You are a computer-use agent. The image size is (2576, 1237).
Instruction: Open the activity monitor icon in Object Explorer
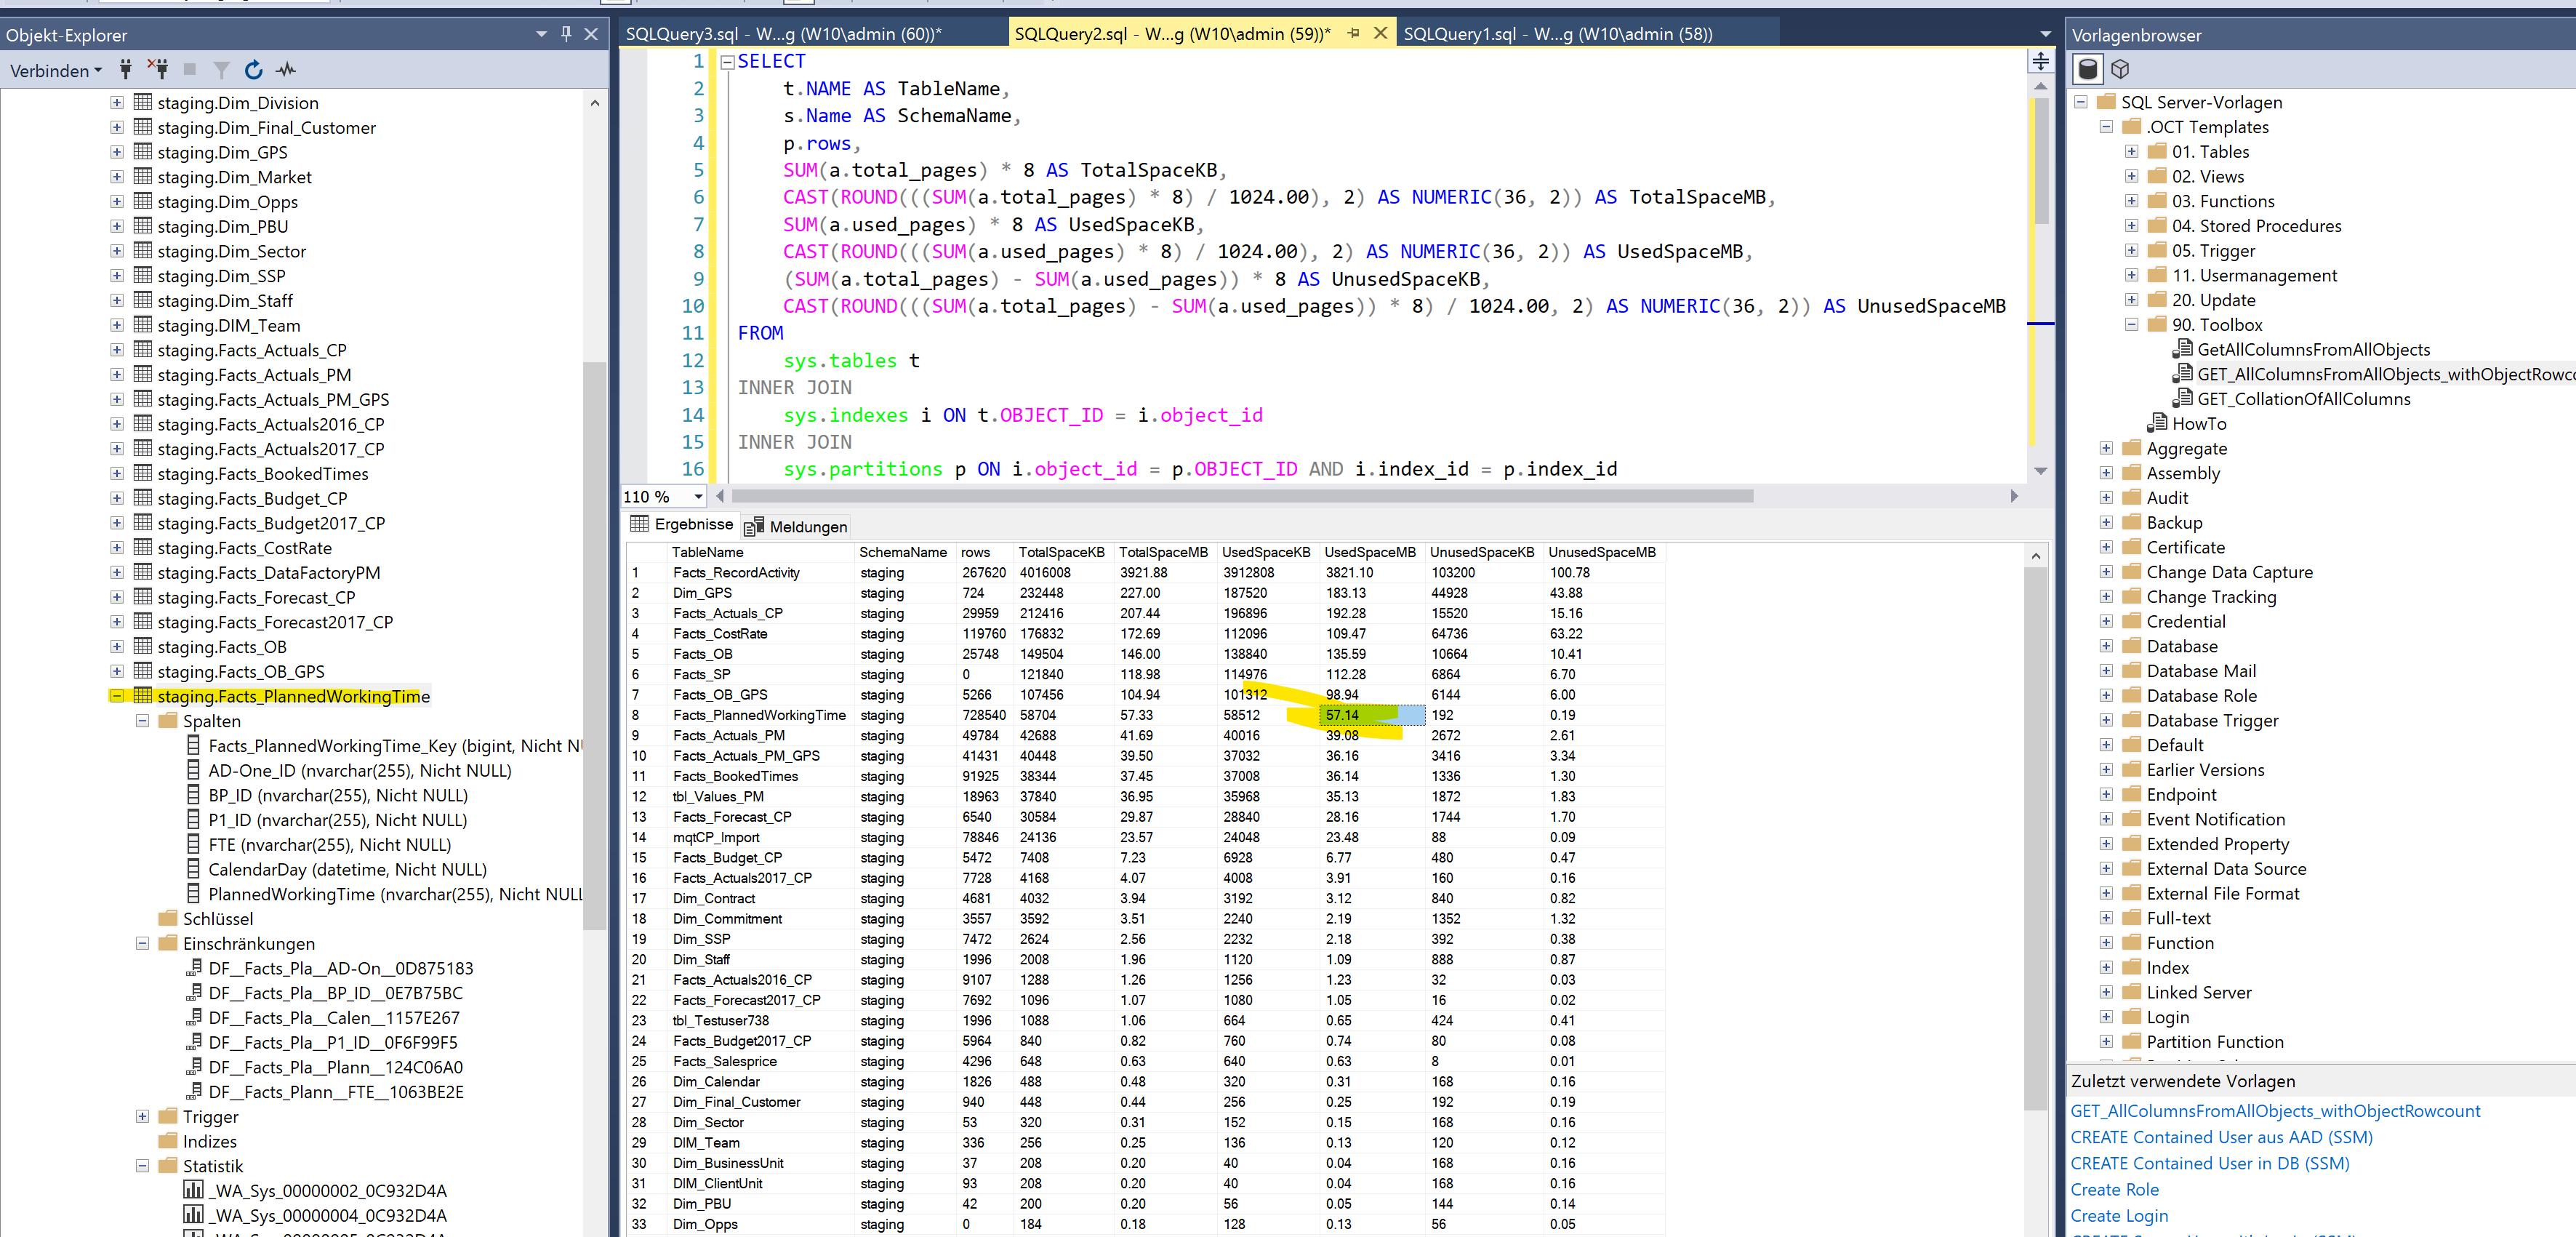287,69
